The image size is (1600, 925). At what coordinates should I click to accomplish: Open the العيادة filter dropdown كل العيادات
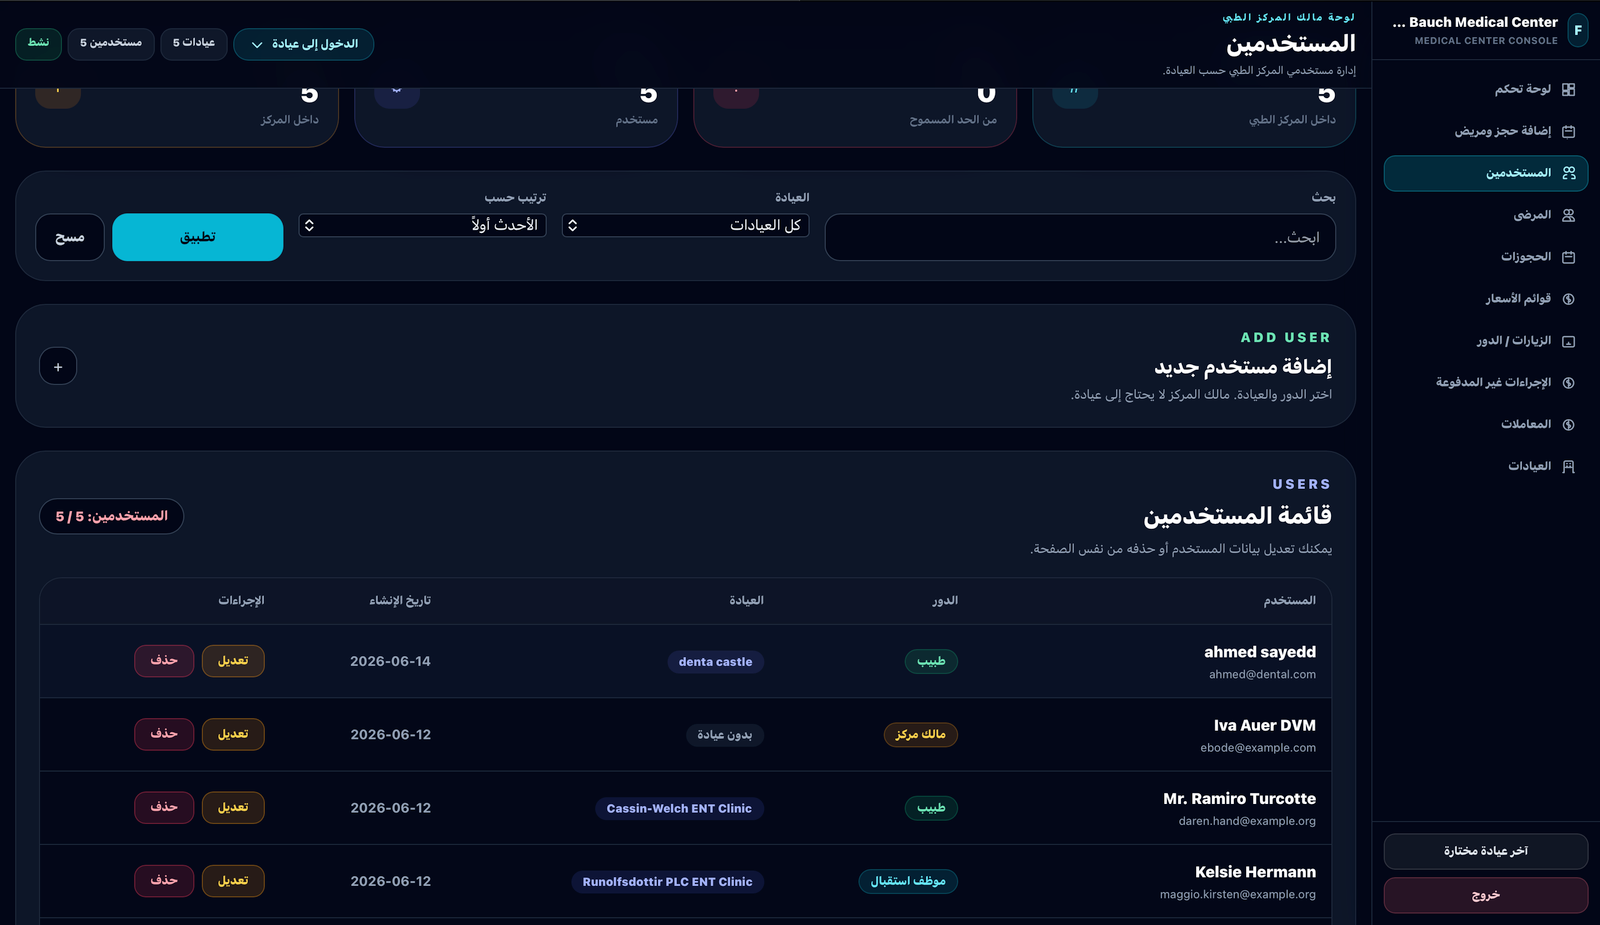[x=685, y=226]
